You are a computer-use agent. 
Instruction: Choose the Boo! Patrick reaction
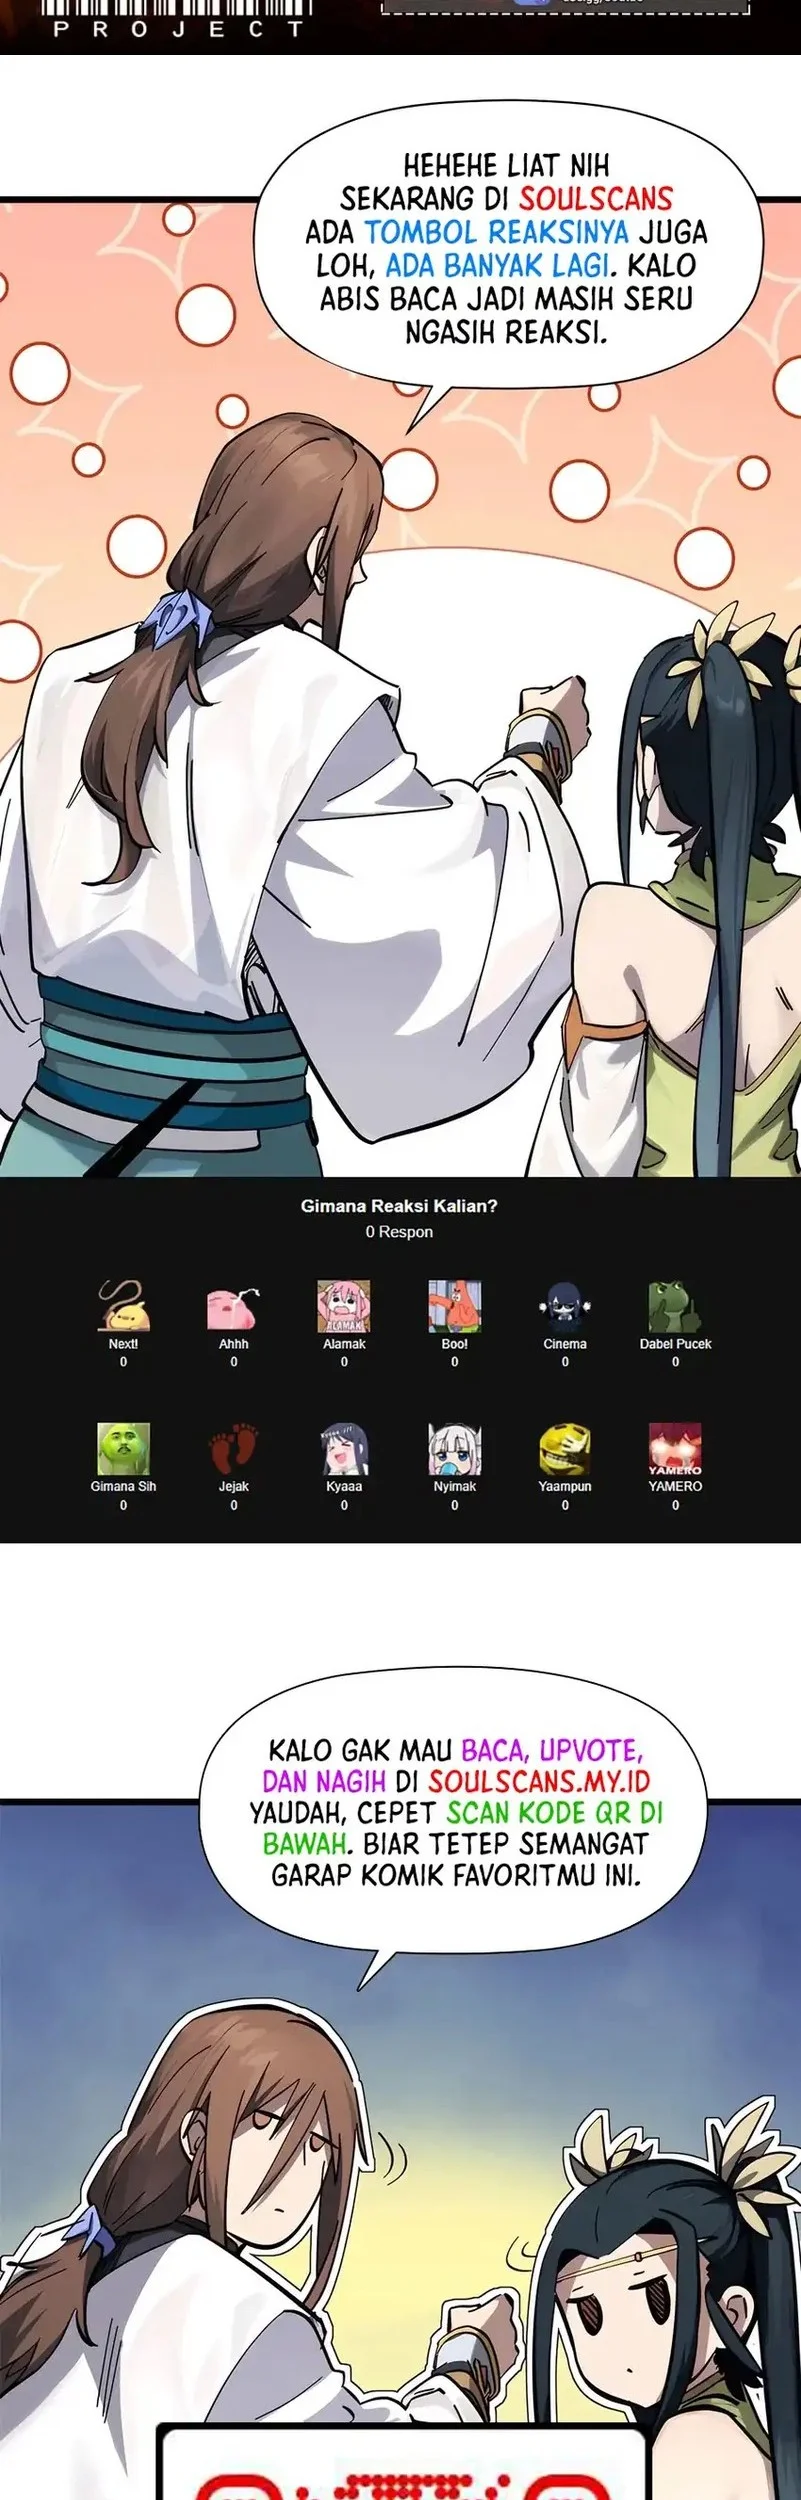(x=455, y=1306)
